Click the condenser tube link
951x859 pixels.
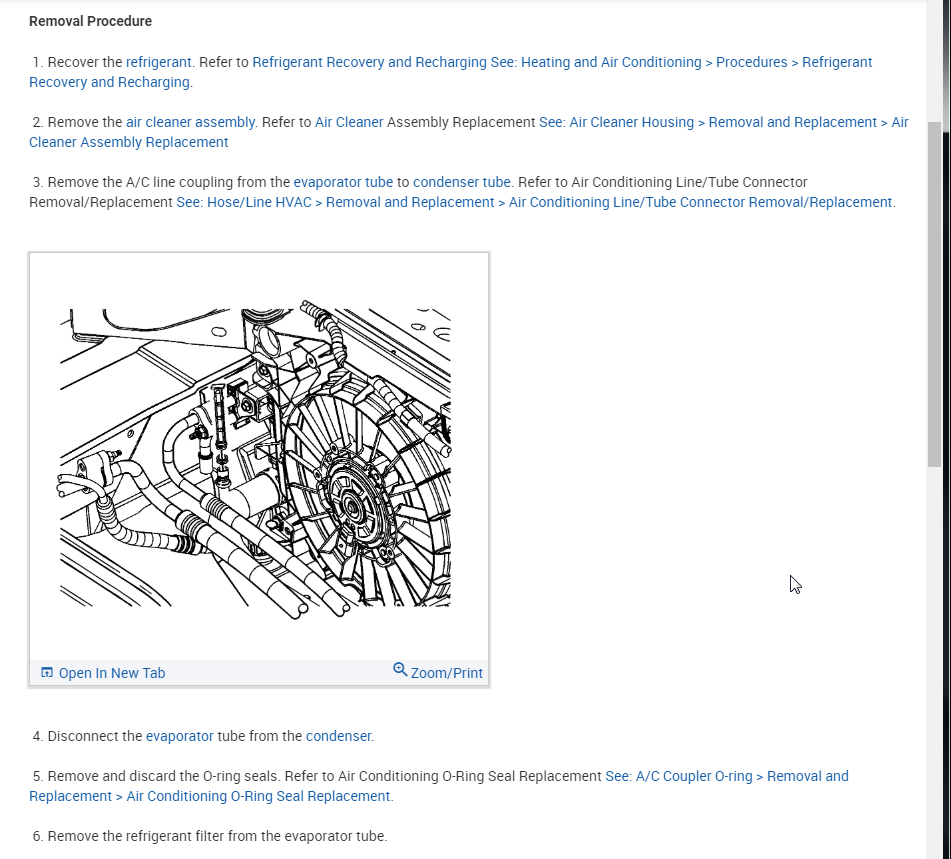pyautogui.click(x=462, y=183)
